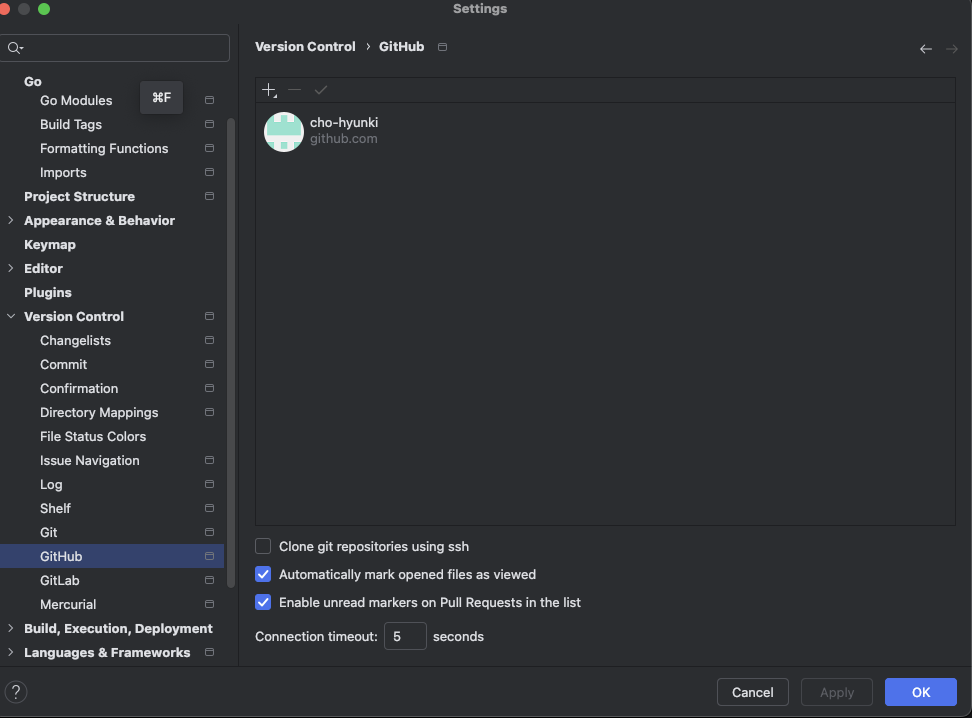Select Confirmation settings page
Viewport: 972px width, 718px height.
[x=79, y=388]
